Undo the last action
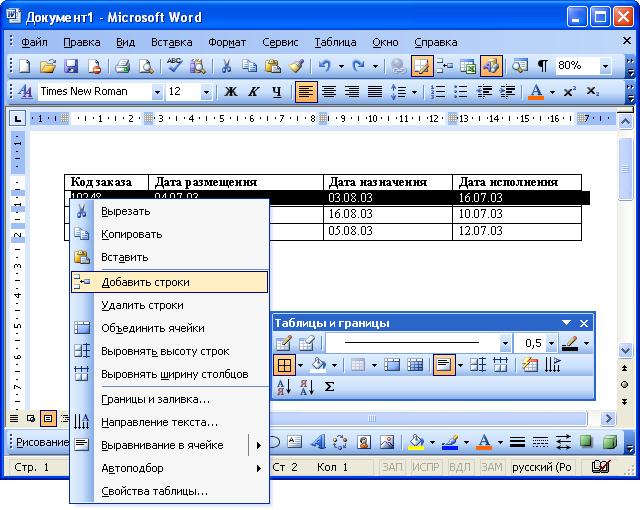This screenshot has height=510, width=640. (324, 66)
